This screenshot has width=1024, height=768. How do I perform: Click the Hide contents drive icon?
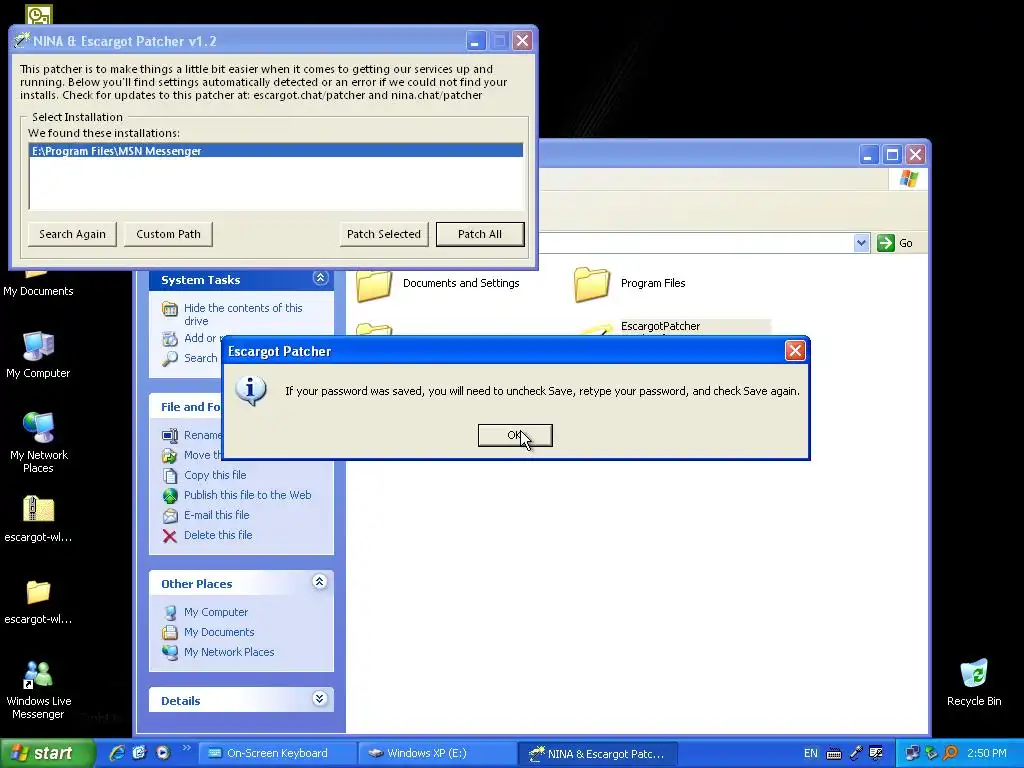point(170,309)
